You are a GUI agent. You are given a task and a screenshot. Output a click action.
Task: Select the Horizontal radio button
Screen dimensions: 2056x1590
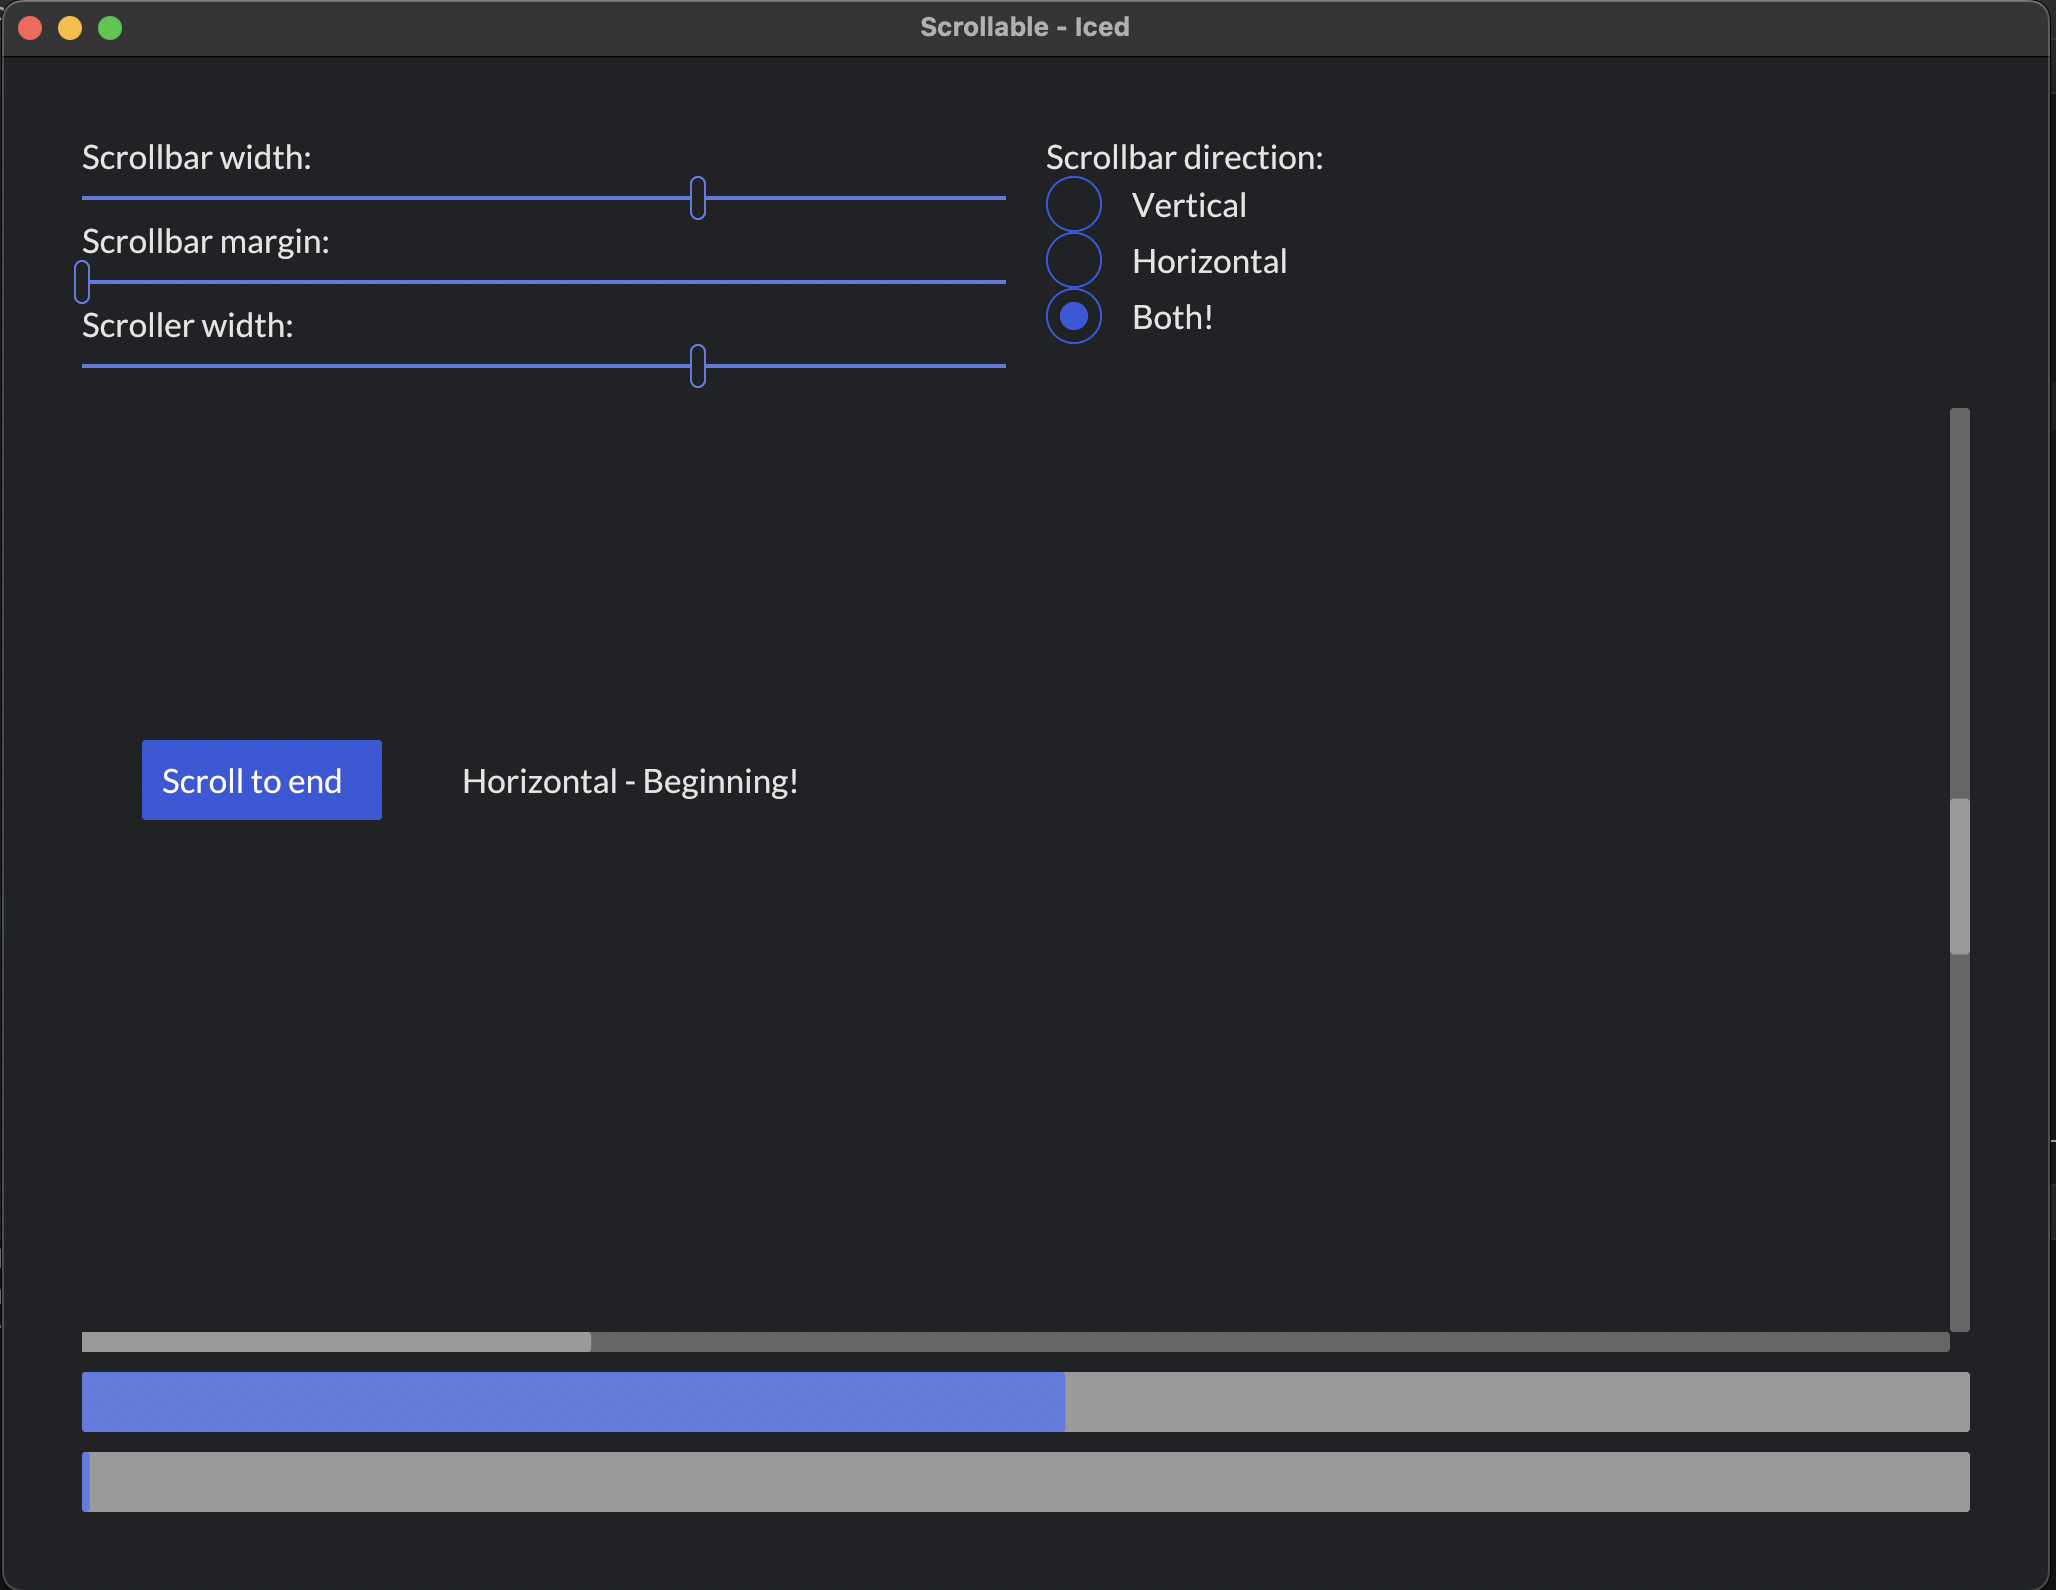click(x=1073, y=261)
